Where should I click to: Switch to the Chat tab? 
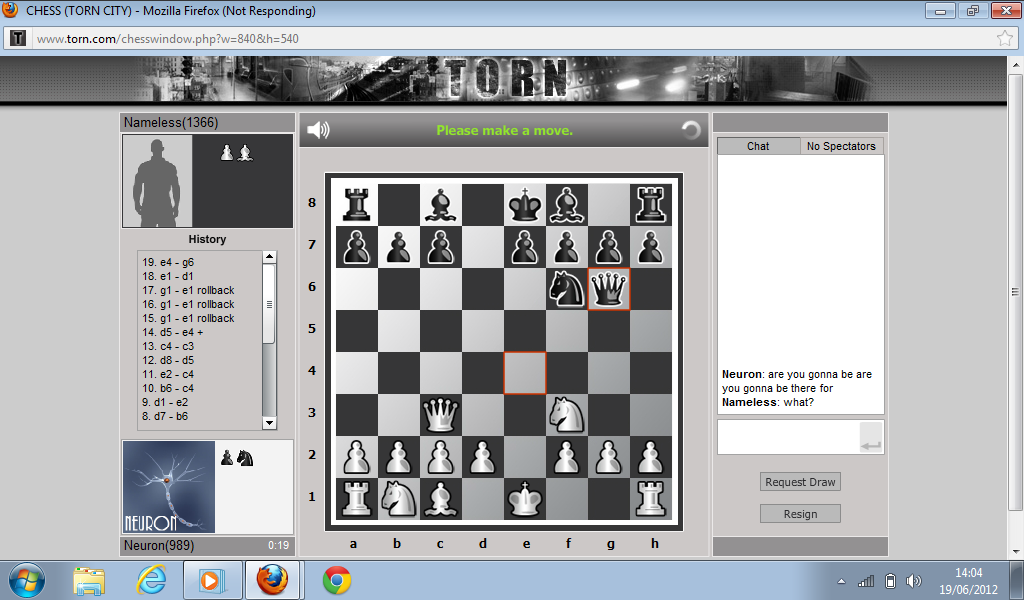click(758, 146)
